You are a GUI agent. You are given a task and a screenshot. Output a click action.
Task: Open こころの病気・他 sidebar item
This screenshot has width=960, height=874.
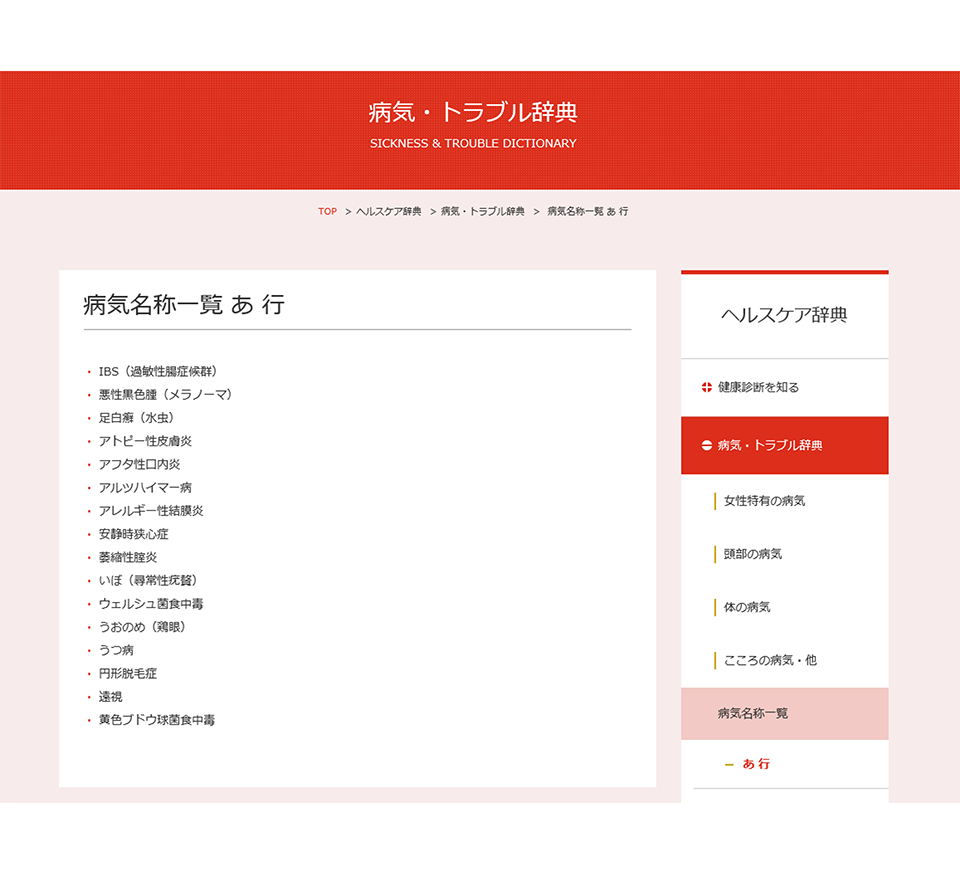770,661
